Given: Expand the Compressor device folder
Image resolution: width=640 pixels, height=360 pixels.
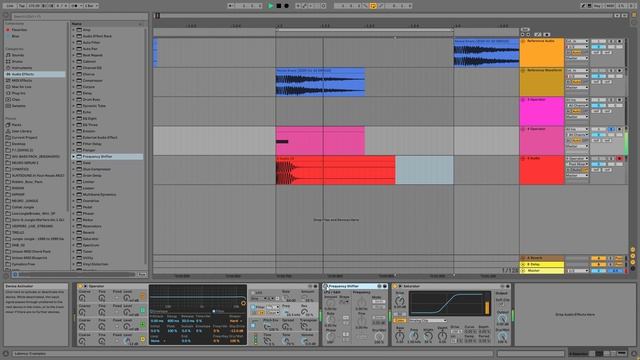Looking at the screenshot, I should coord(73,80).
